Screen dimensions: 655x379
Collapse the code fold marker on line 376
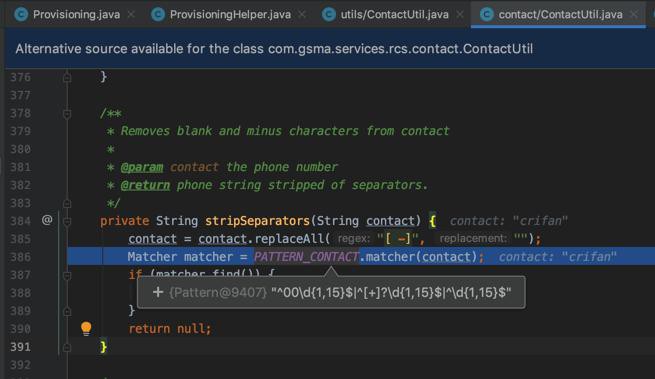(67, 77)
